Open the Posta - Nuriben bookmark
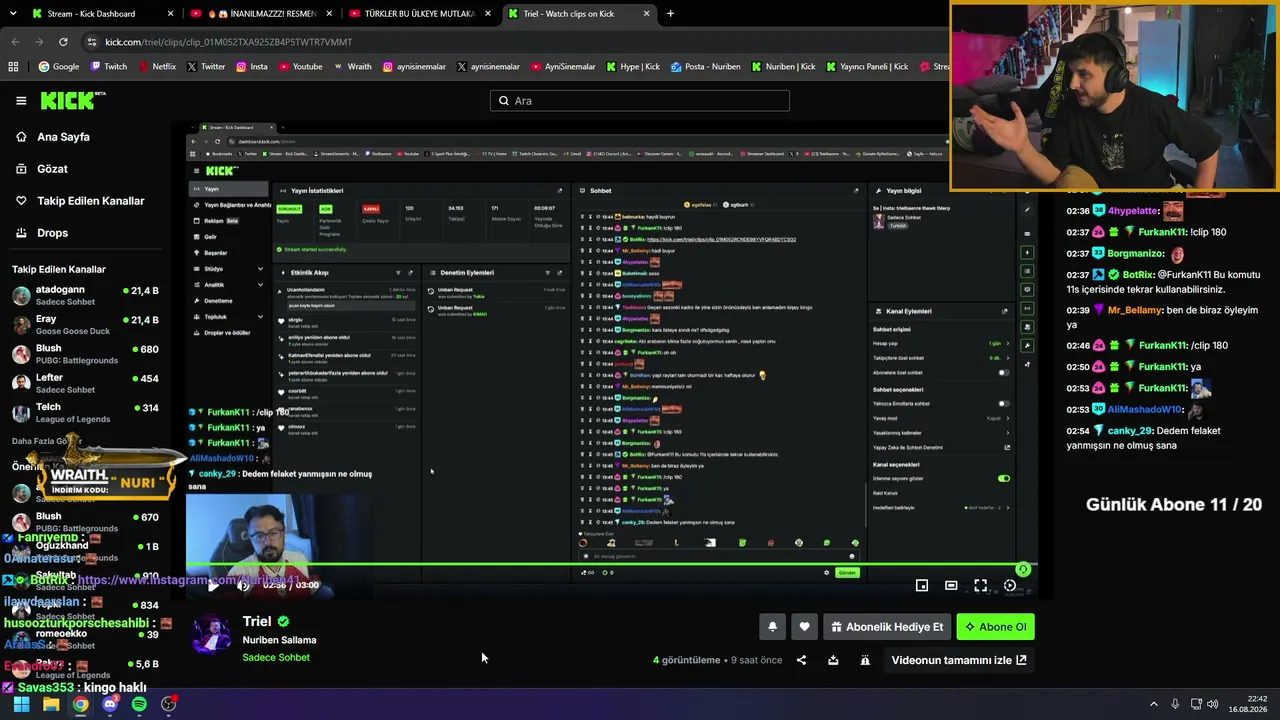This screenshot has height=720, width=1280. [706, 67]
